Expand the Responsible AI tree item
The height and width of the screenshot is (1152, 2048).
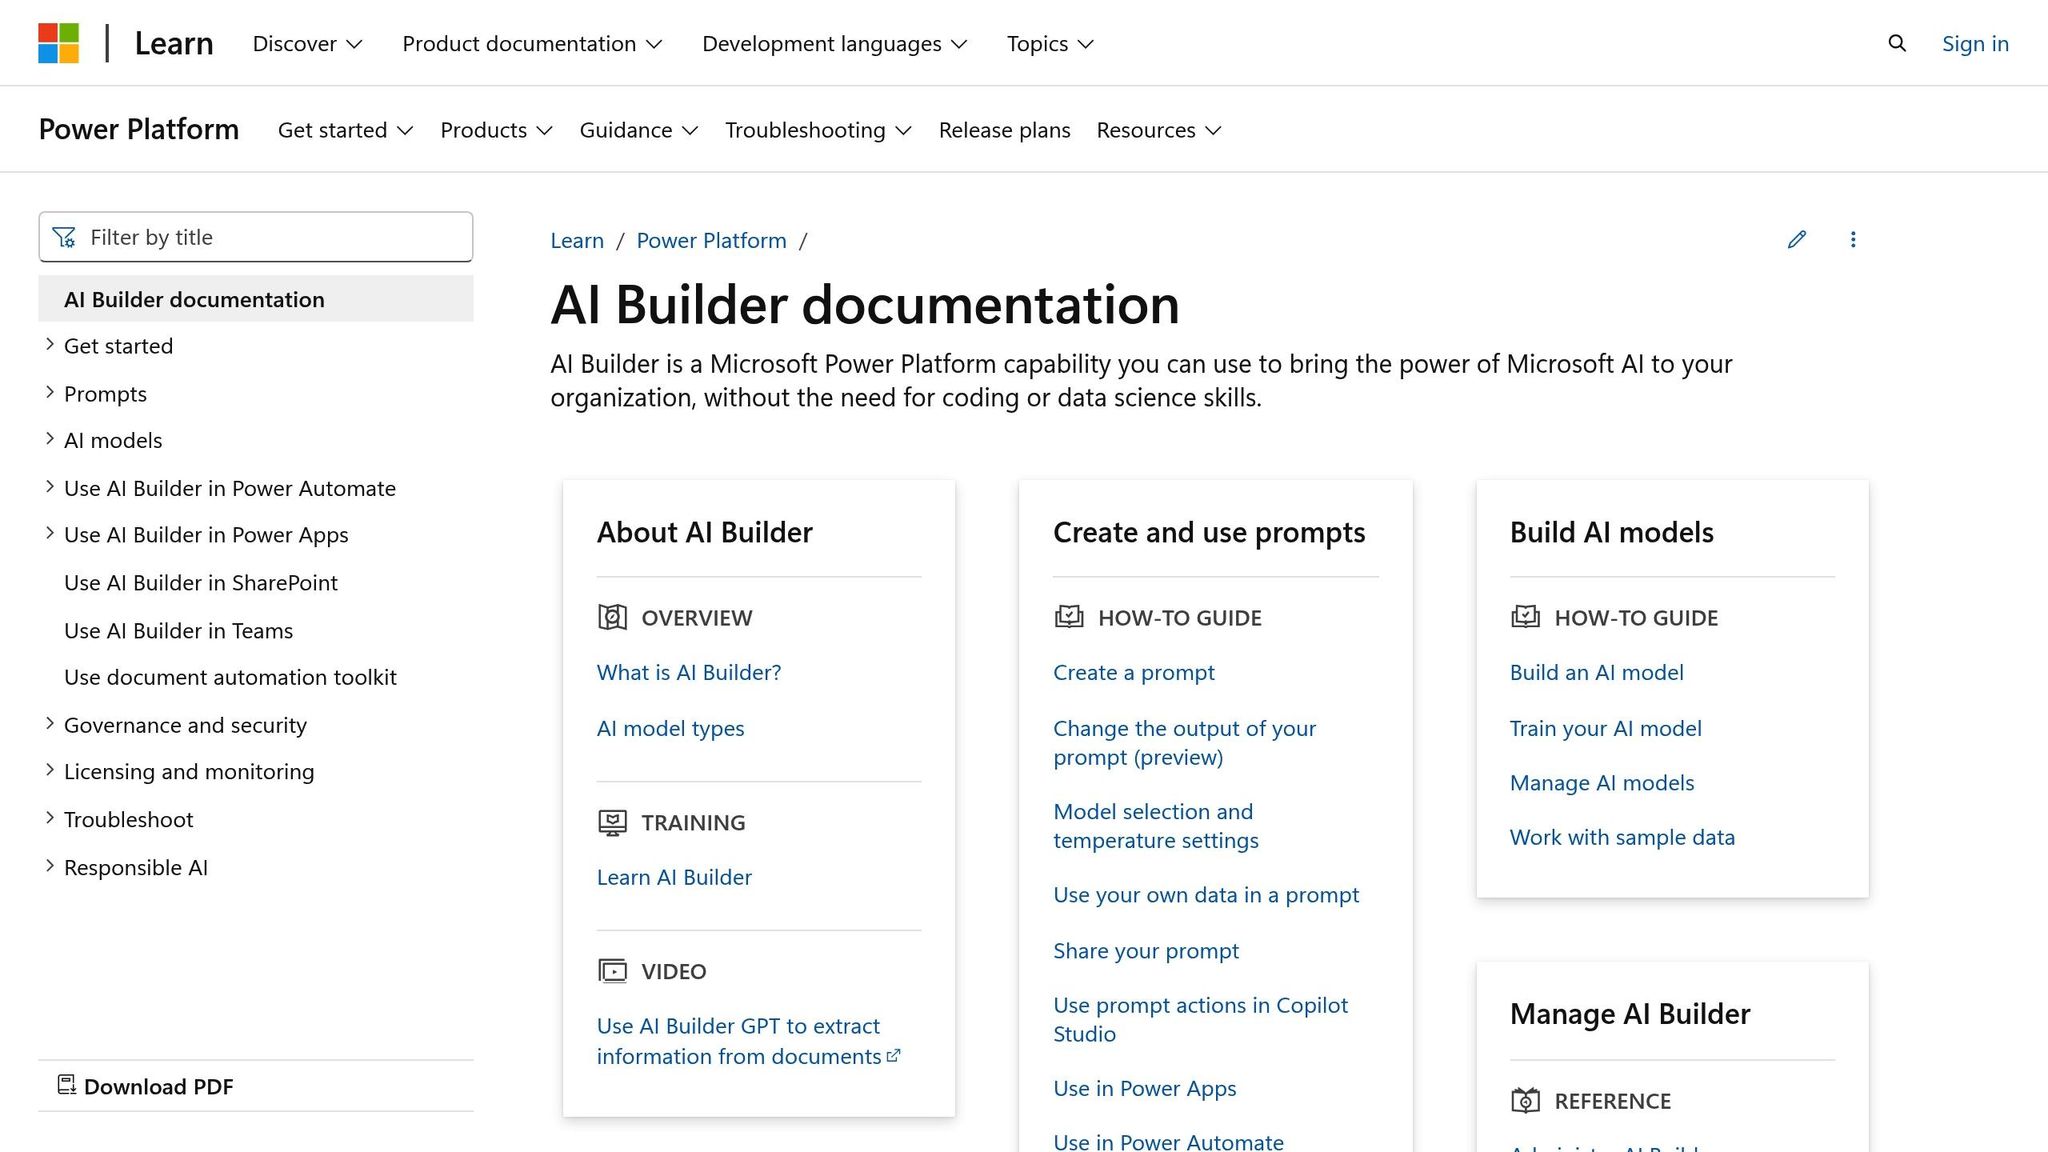pos(50,867)
